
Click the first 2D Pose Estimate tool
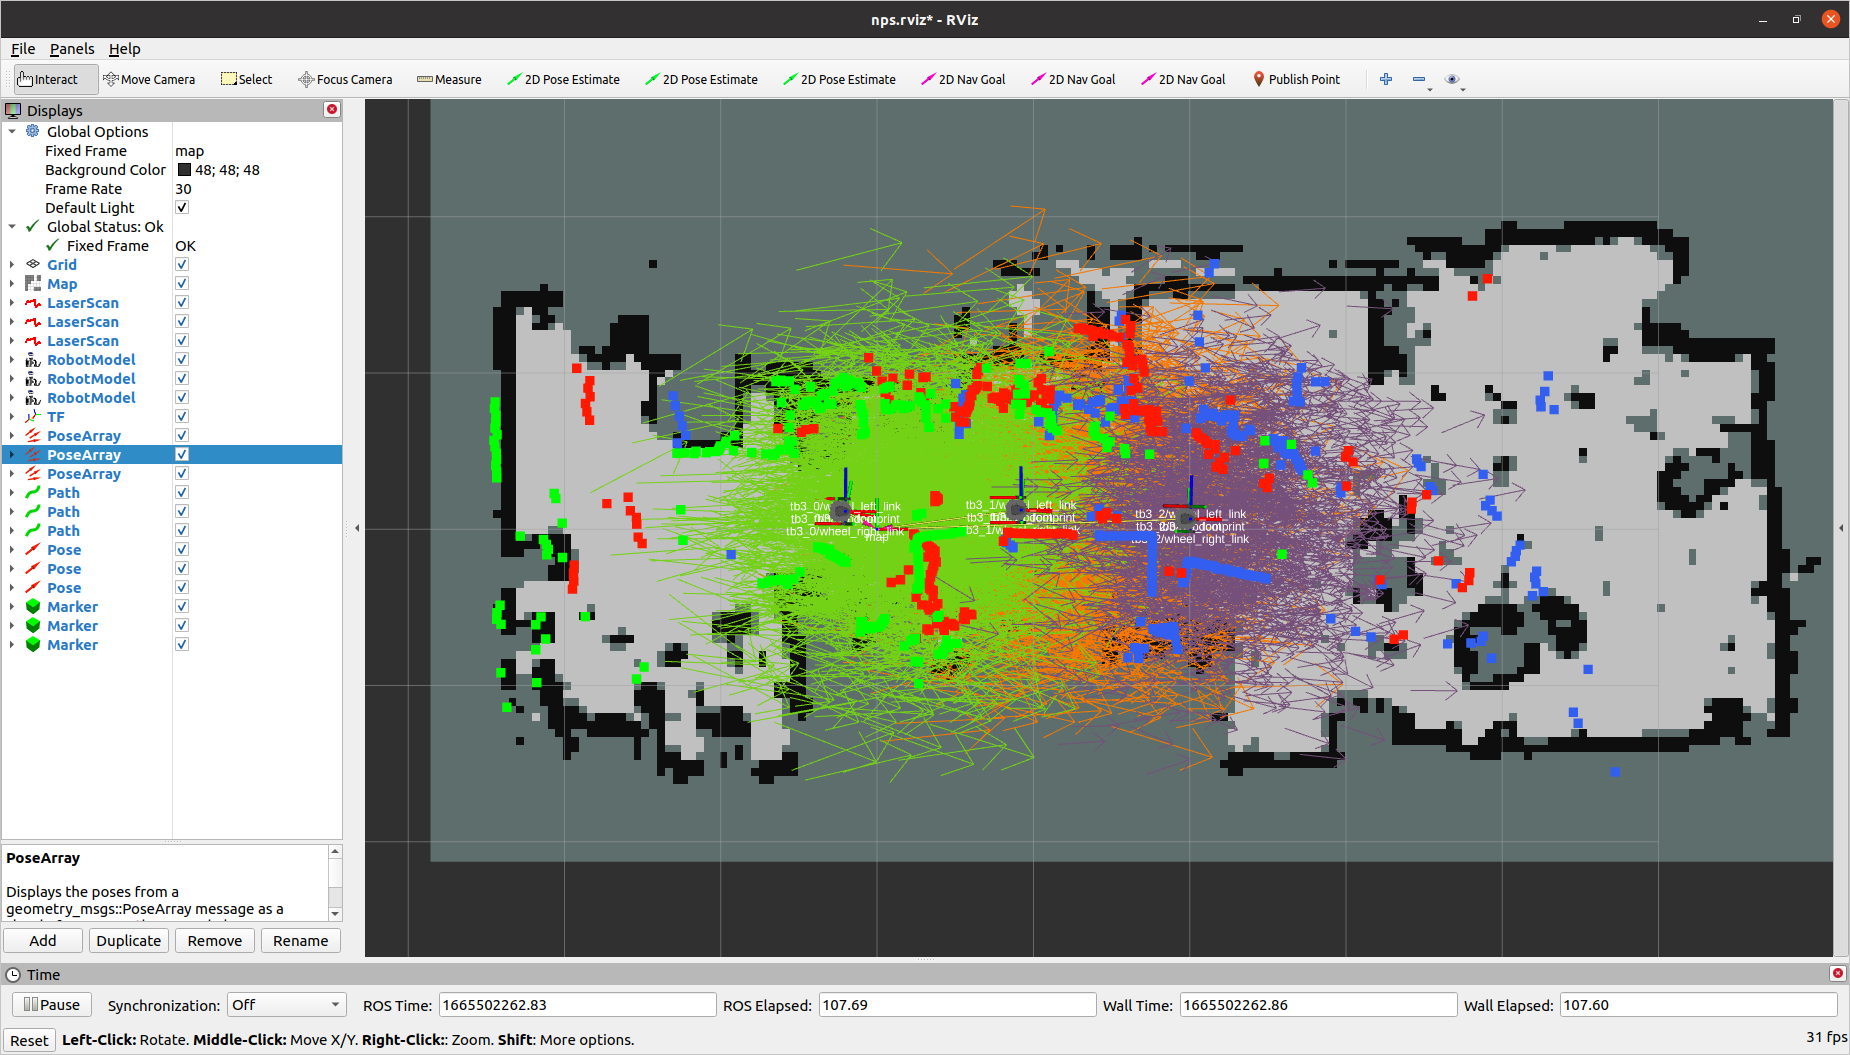click(x=563, y=79)
